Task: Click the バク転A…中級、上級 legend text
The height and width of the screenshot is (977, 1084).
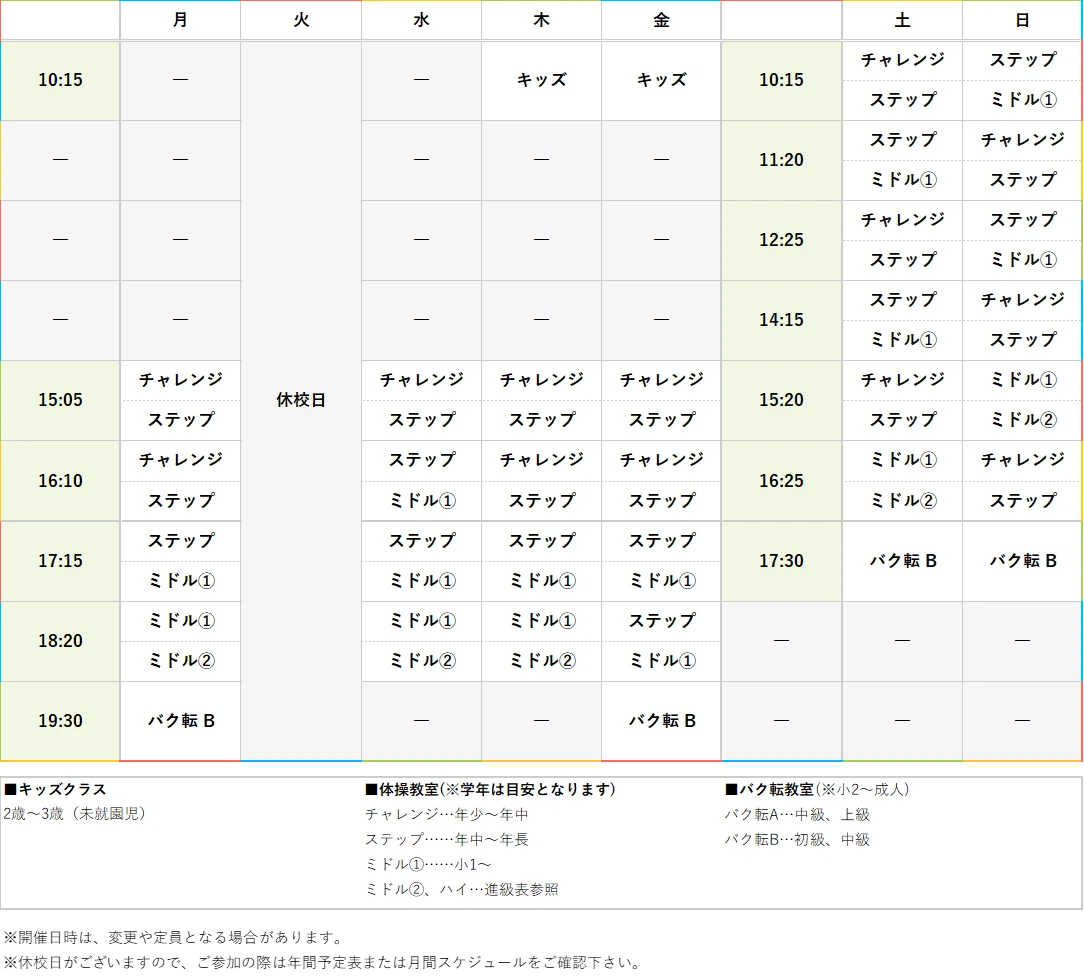Action: pos(795,814)
